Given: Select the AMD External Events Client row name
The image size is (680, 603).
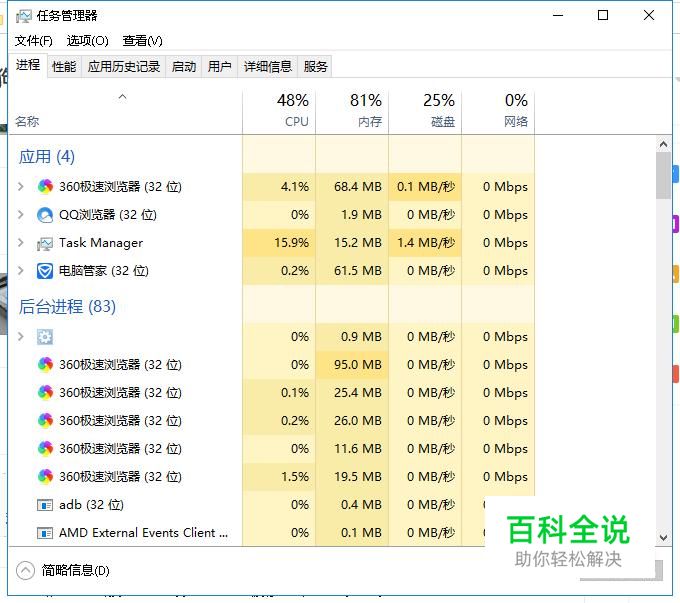Looking at the screenshot, I should coord(143,533).
